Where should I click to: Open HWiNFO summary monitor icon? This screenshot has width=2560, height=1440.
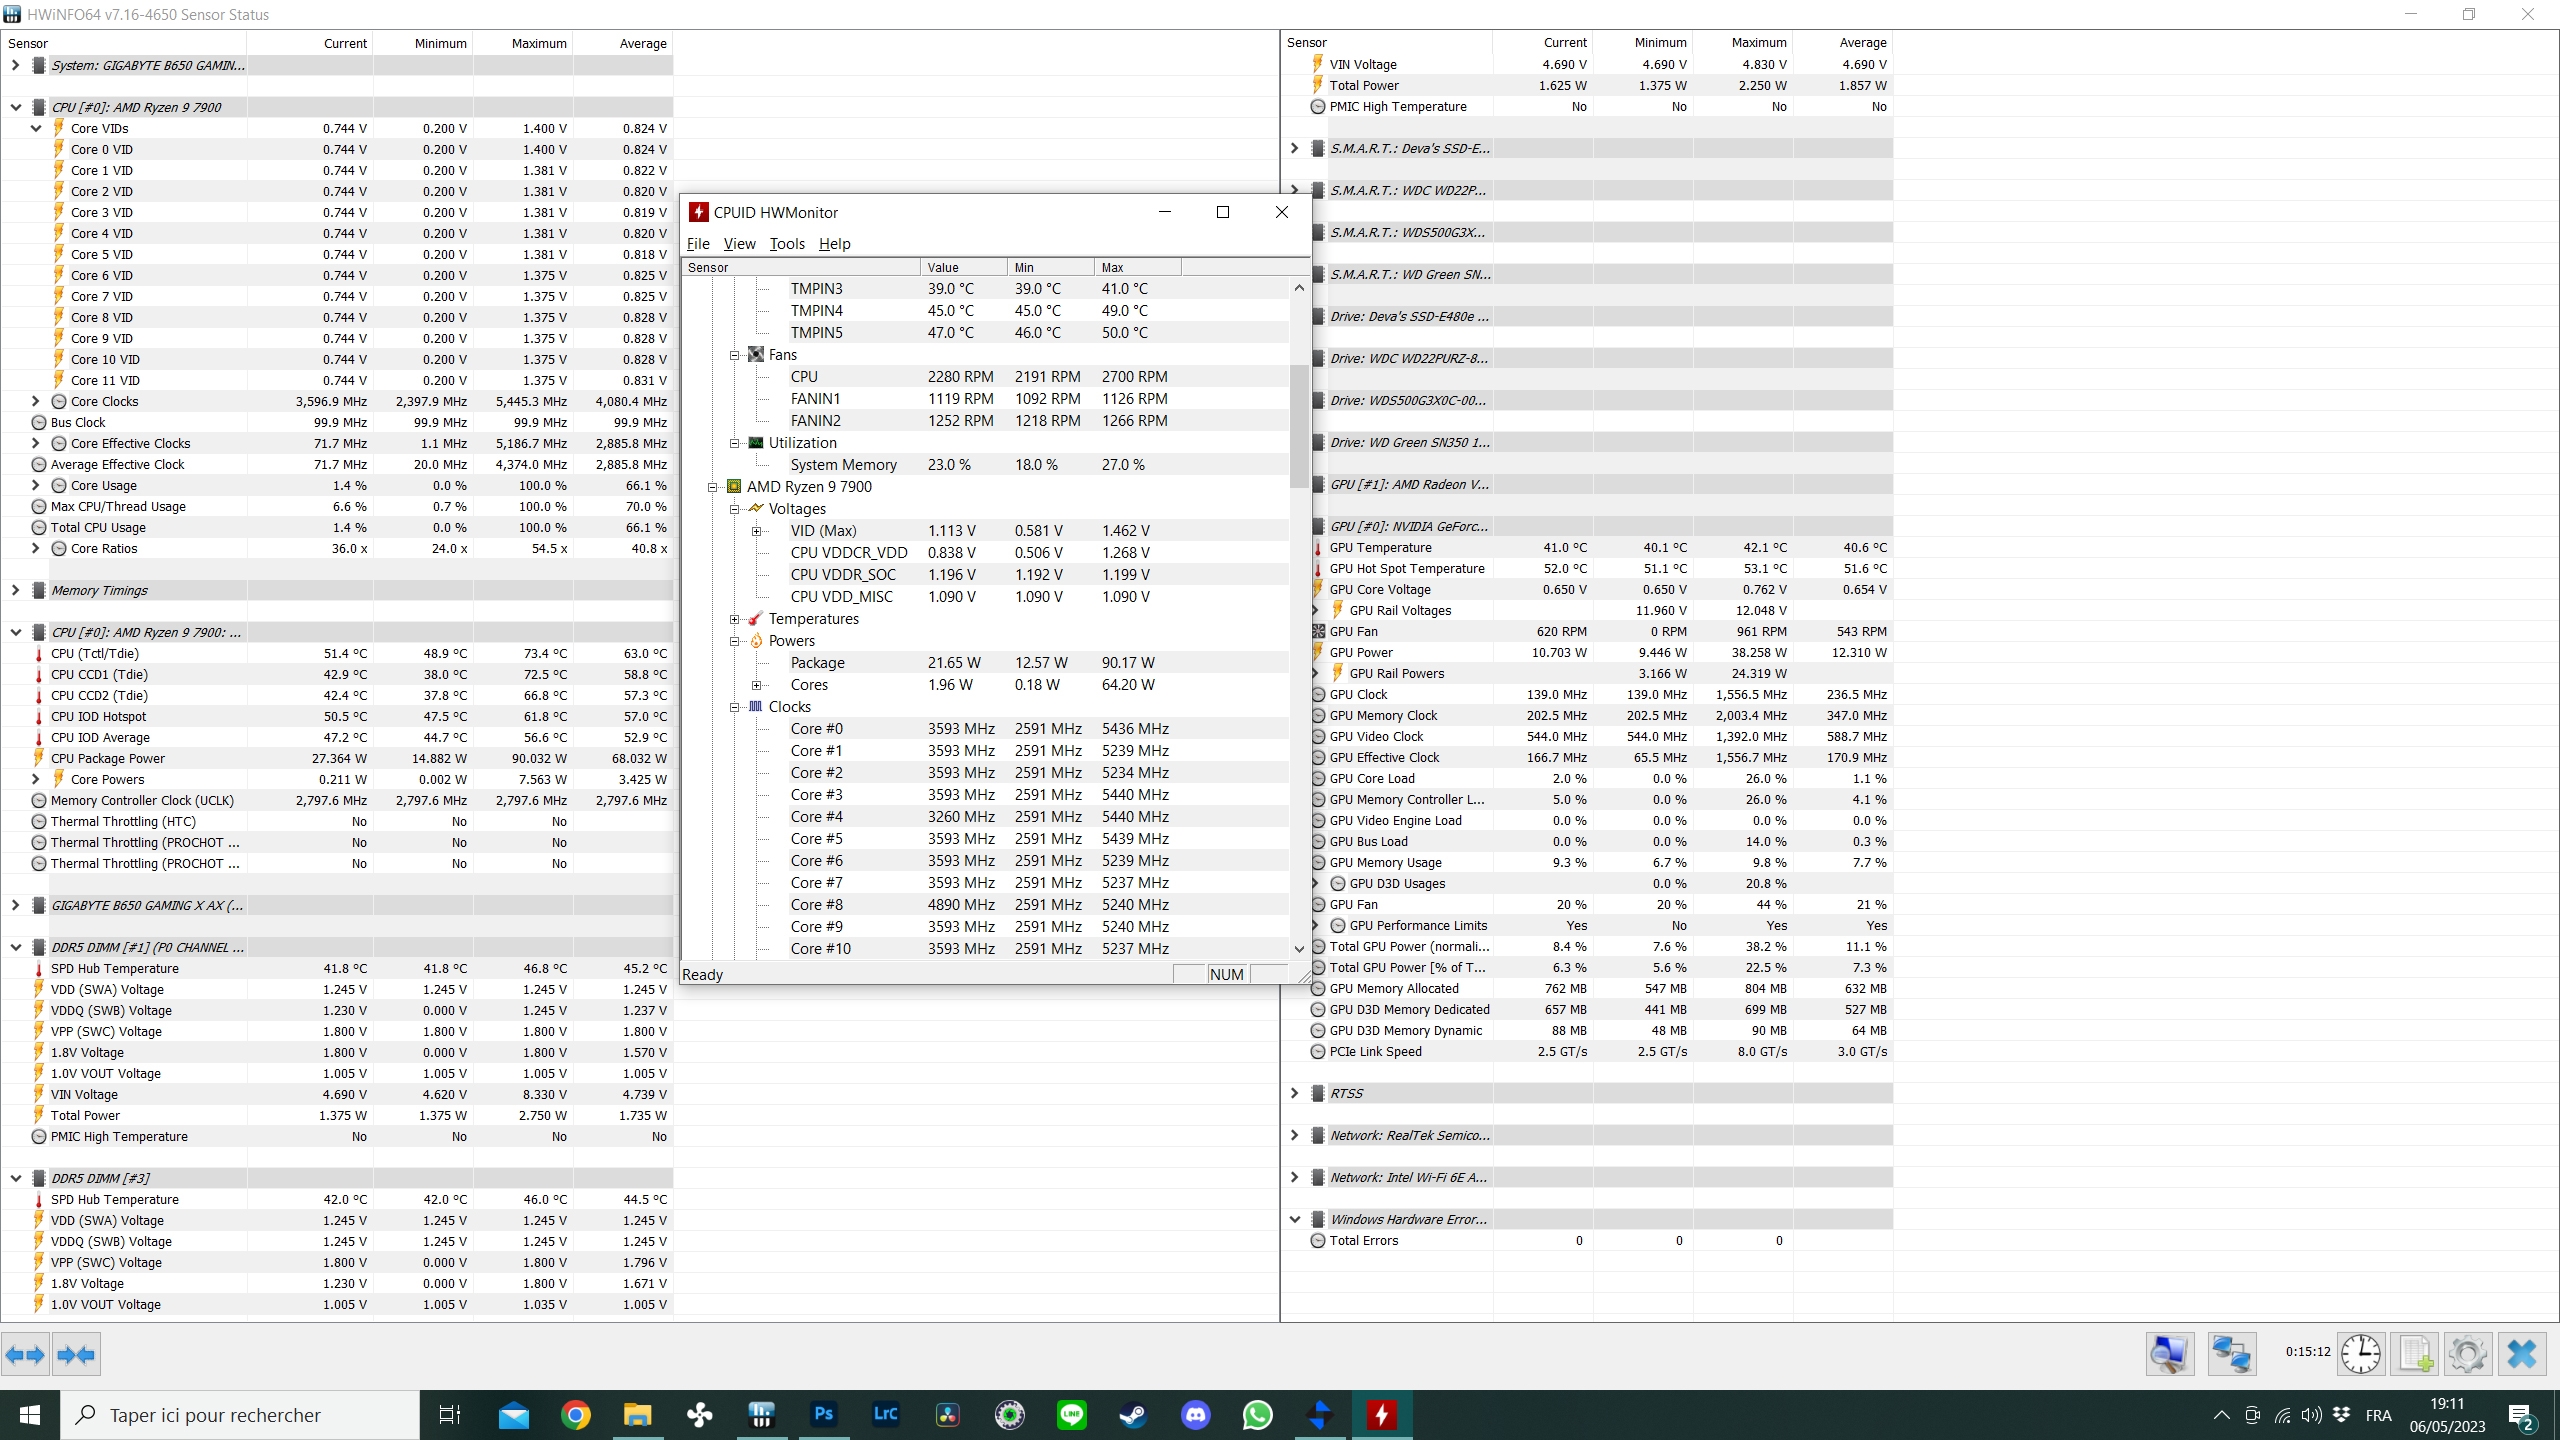(2169, 1354)
